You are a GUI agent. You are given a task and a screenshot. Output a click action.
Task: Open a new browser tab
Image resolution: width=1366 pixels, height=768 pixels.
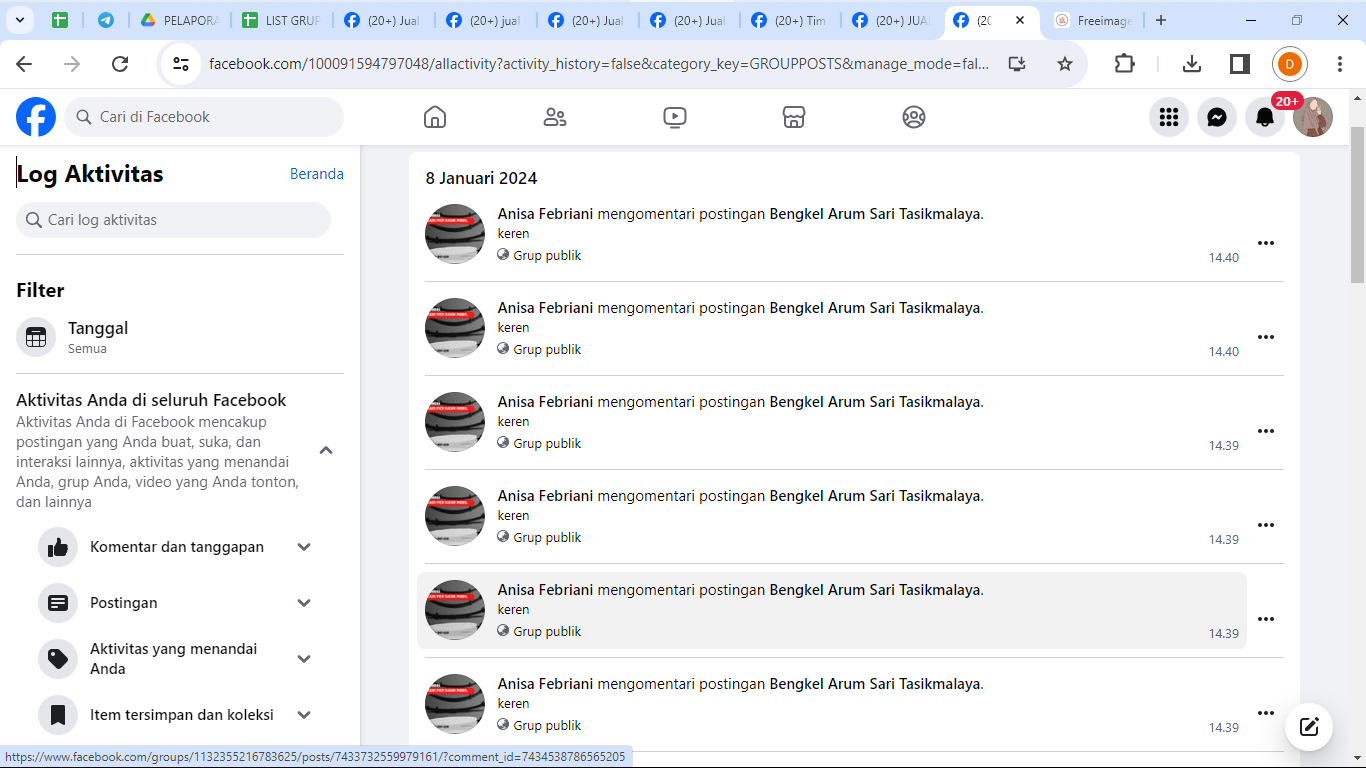pos(1161,20)
